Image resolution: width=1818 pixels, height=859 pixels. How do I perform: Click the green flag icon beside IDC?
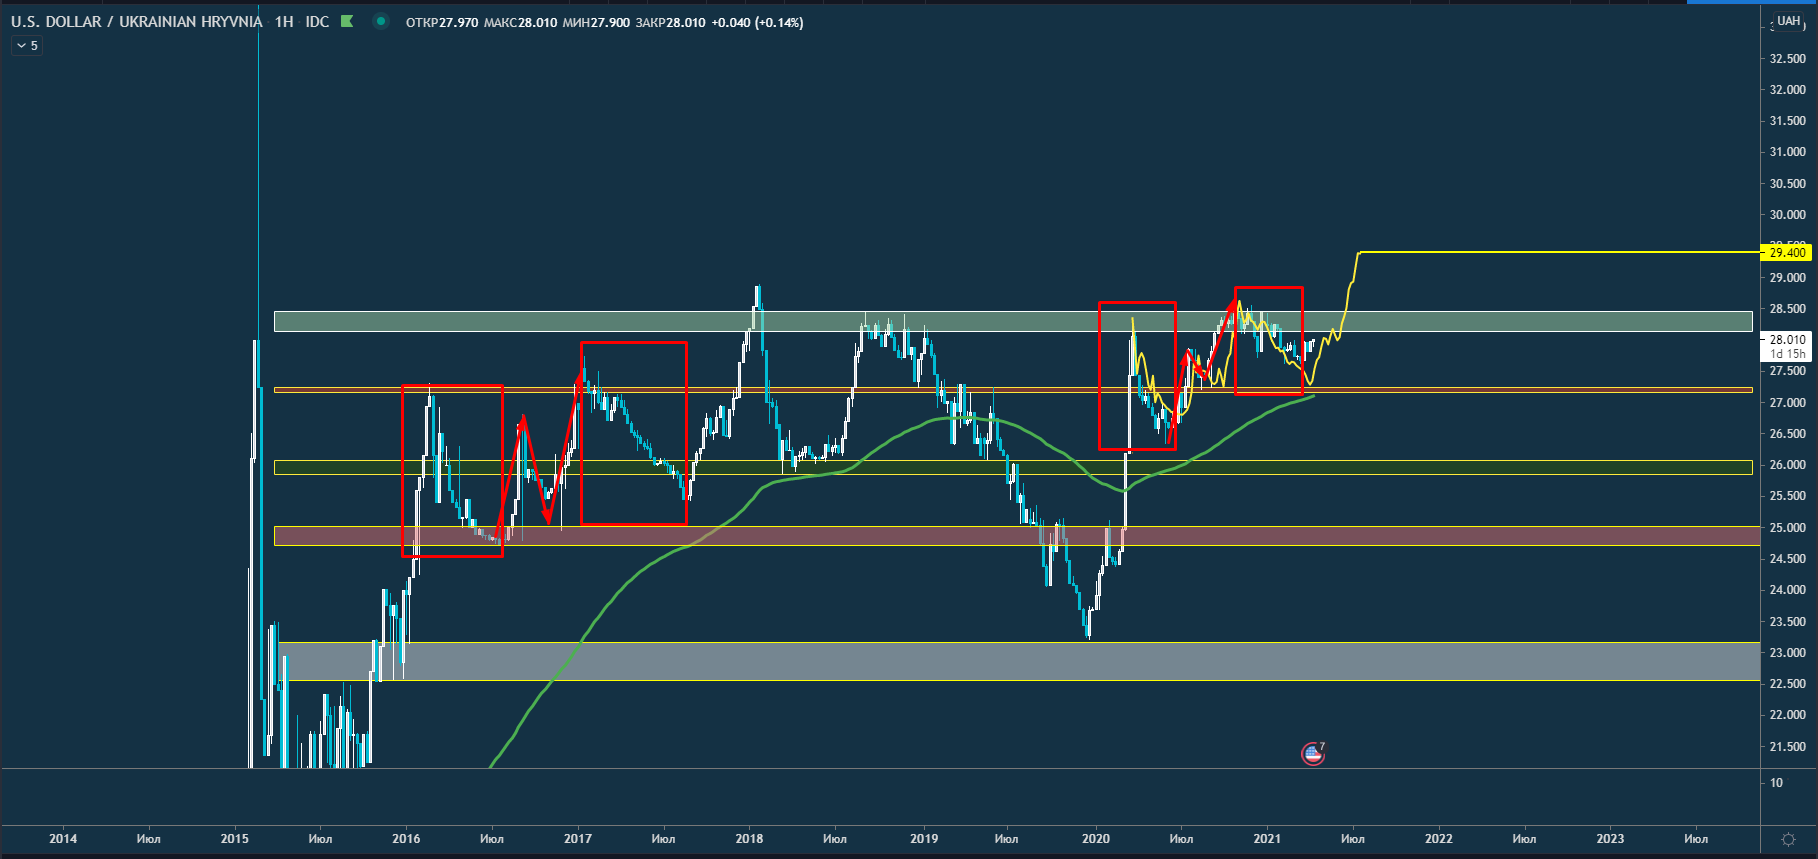(x=347, y=21)
